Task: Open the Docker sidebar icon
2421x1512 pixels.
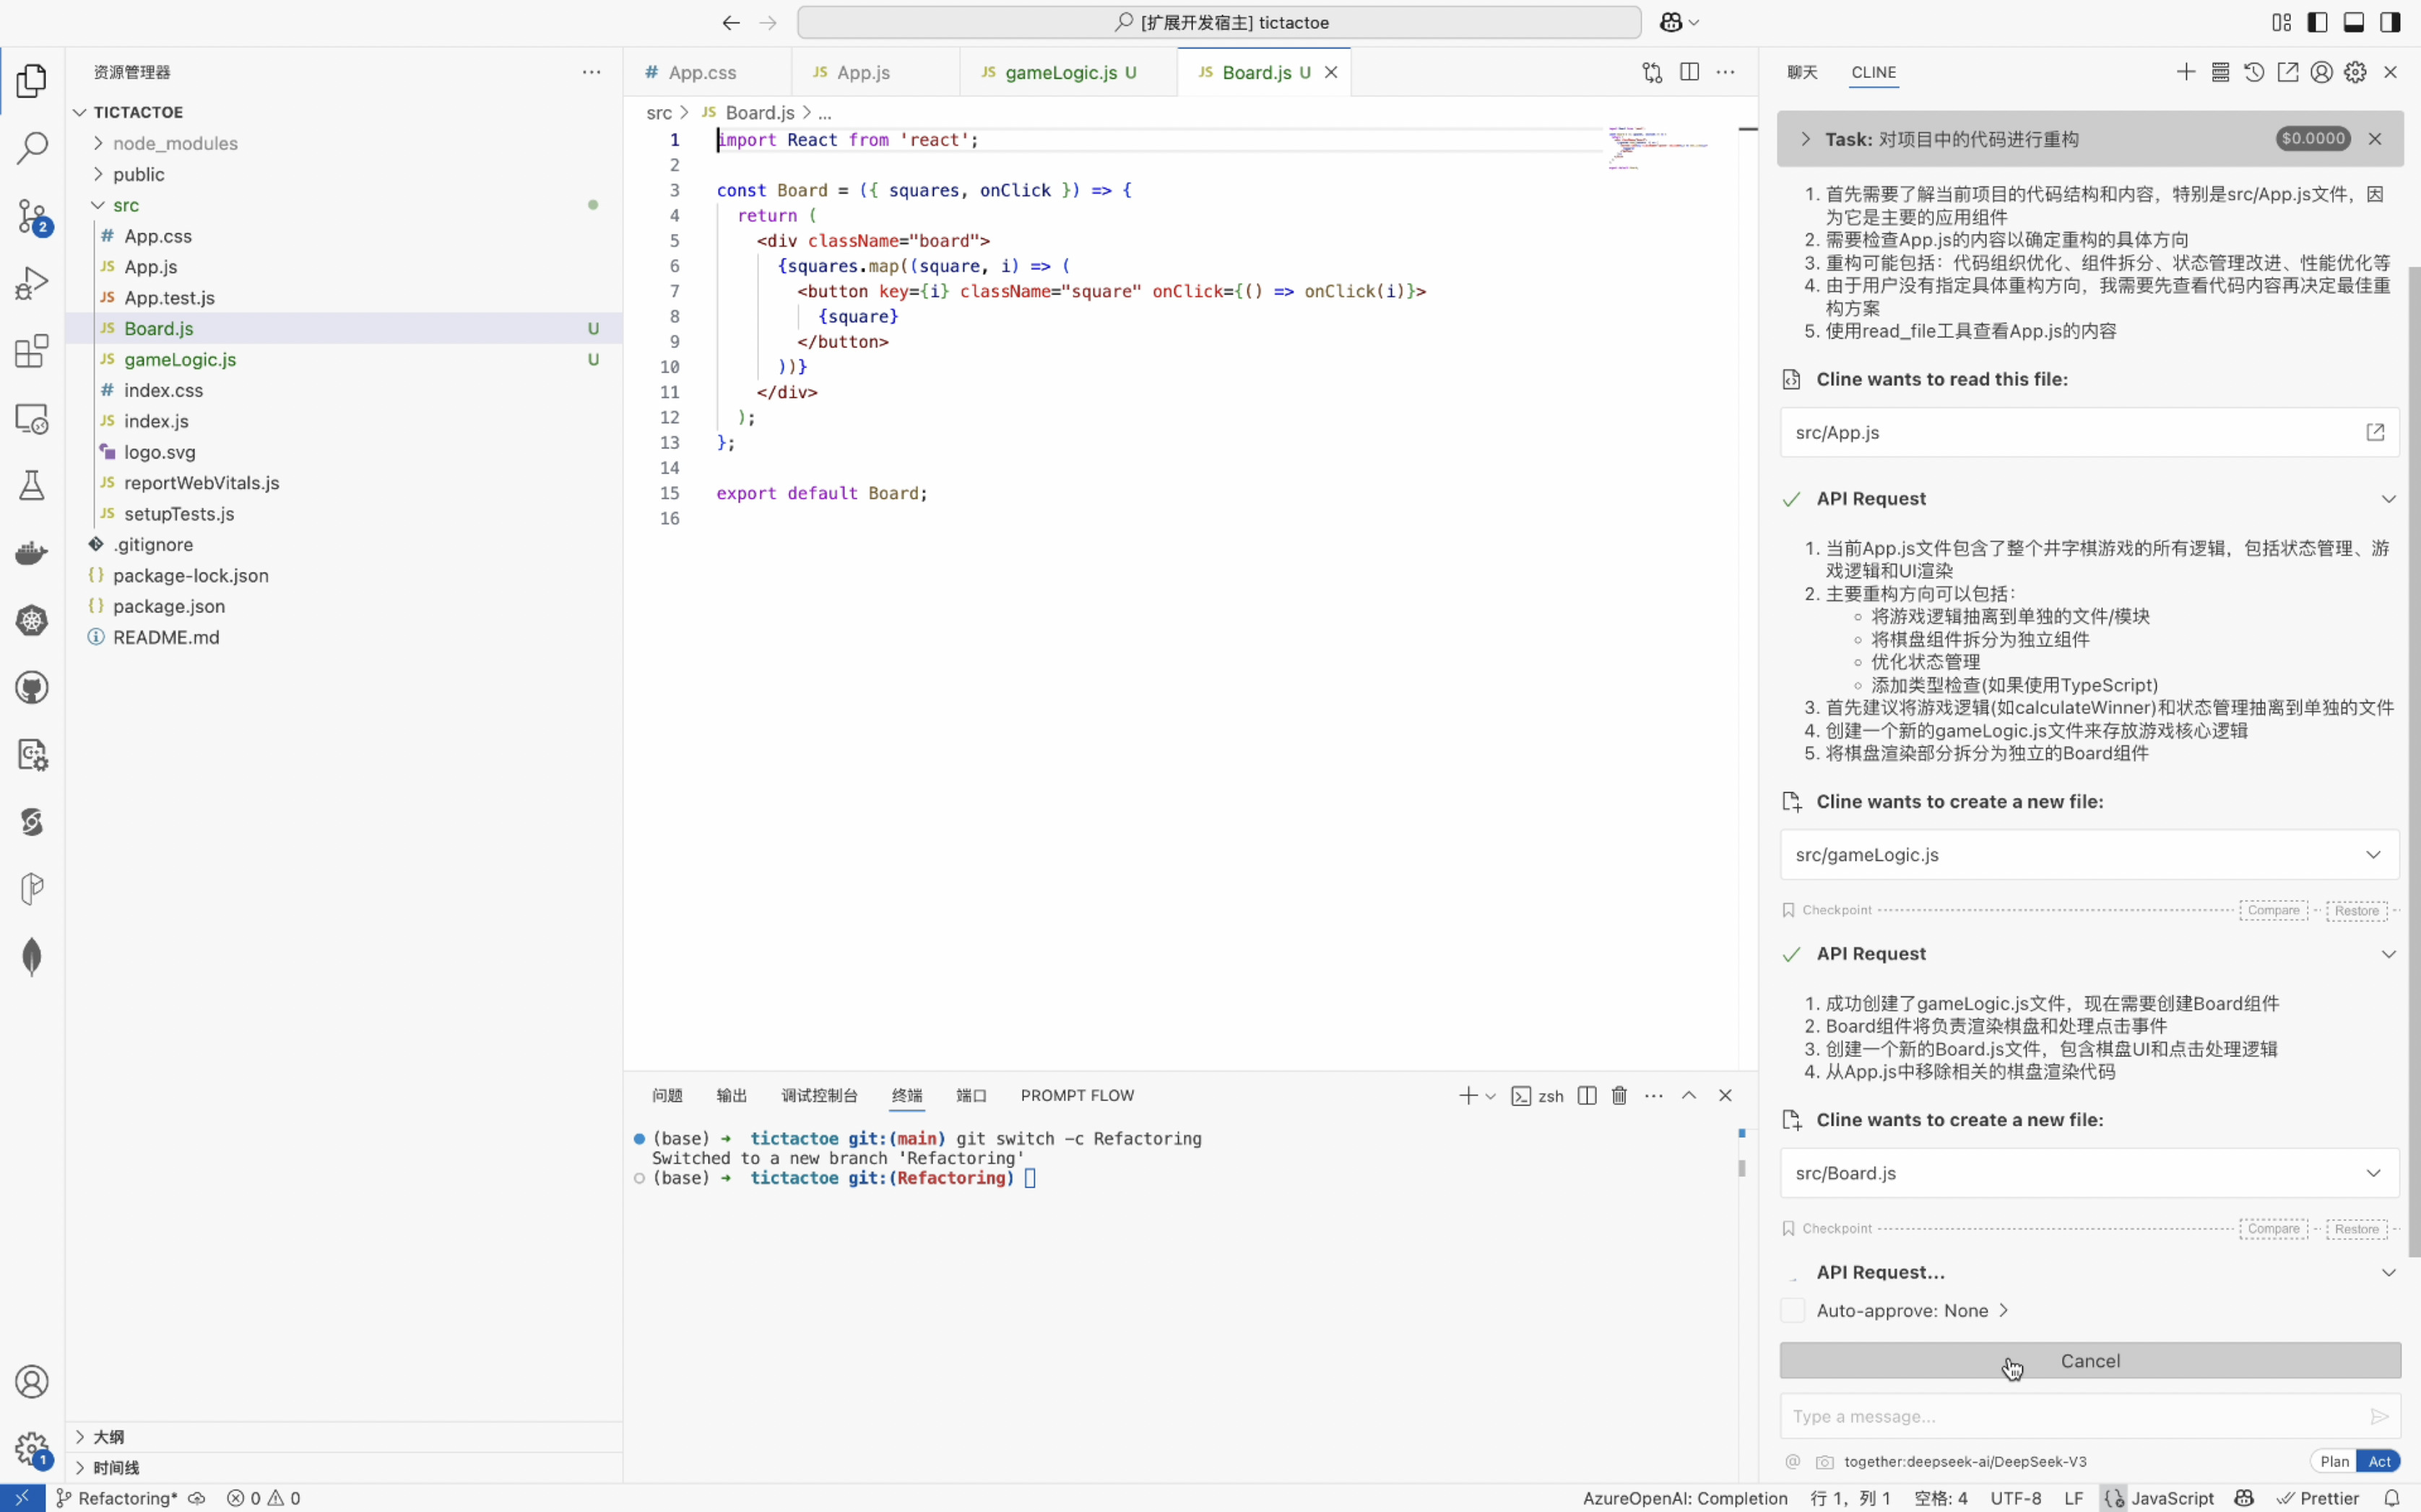Action: 32,553
